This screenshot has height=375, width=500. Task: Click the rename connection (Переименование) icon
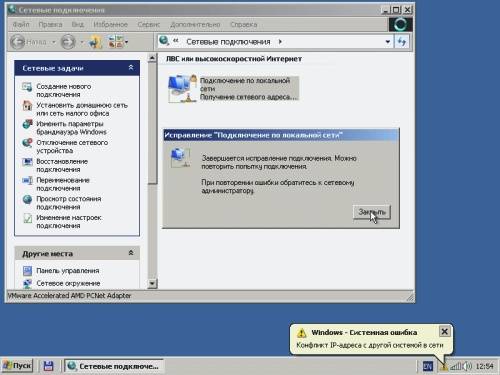coord(27,181)
